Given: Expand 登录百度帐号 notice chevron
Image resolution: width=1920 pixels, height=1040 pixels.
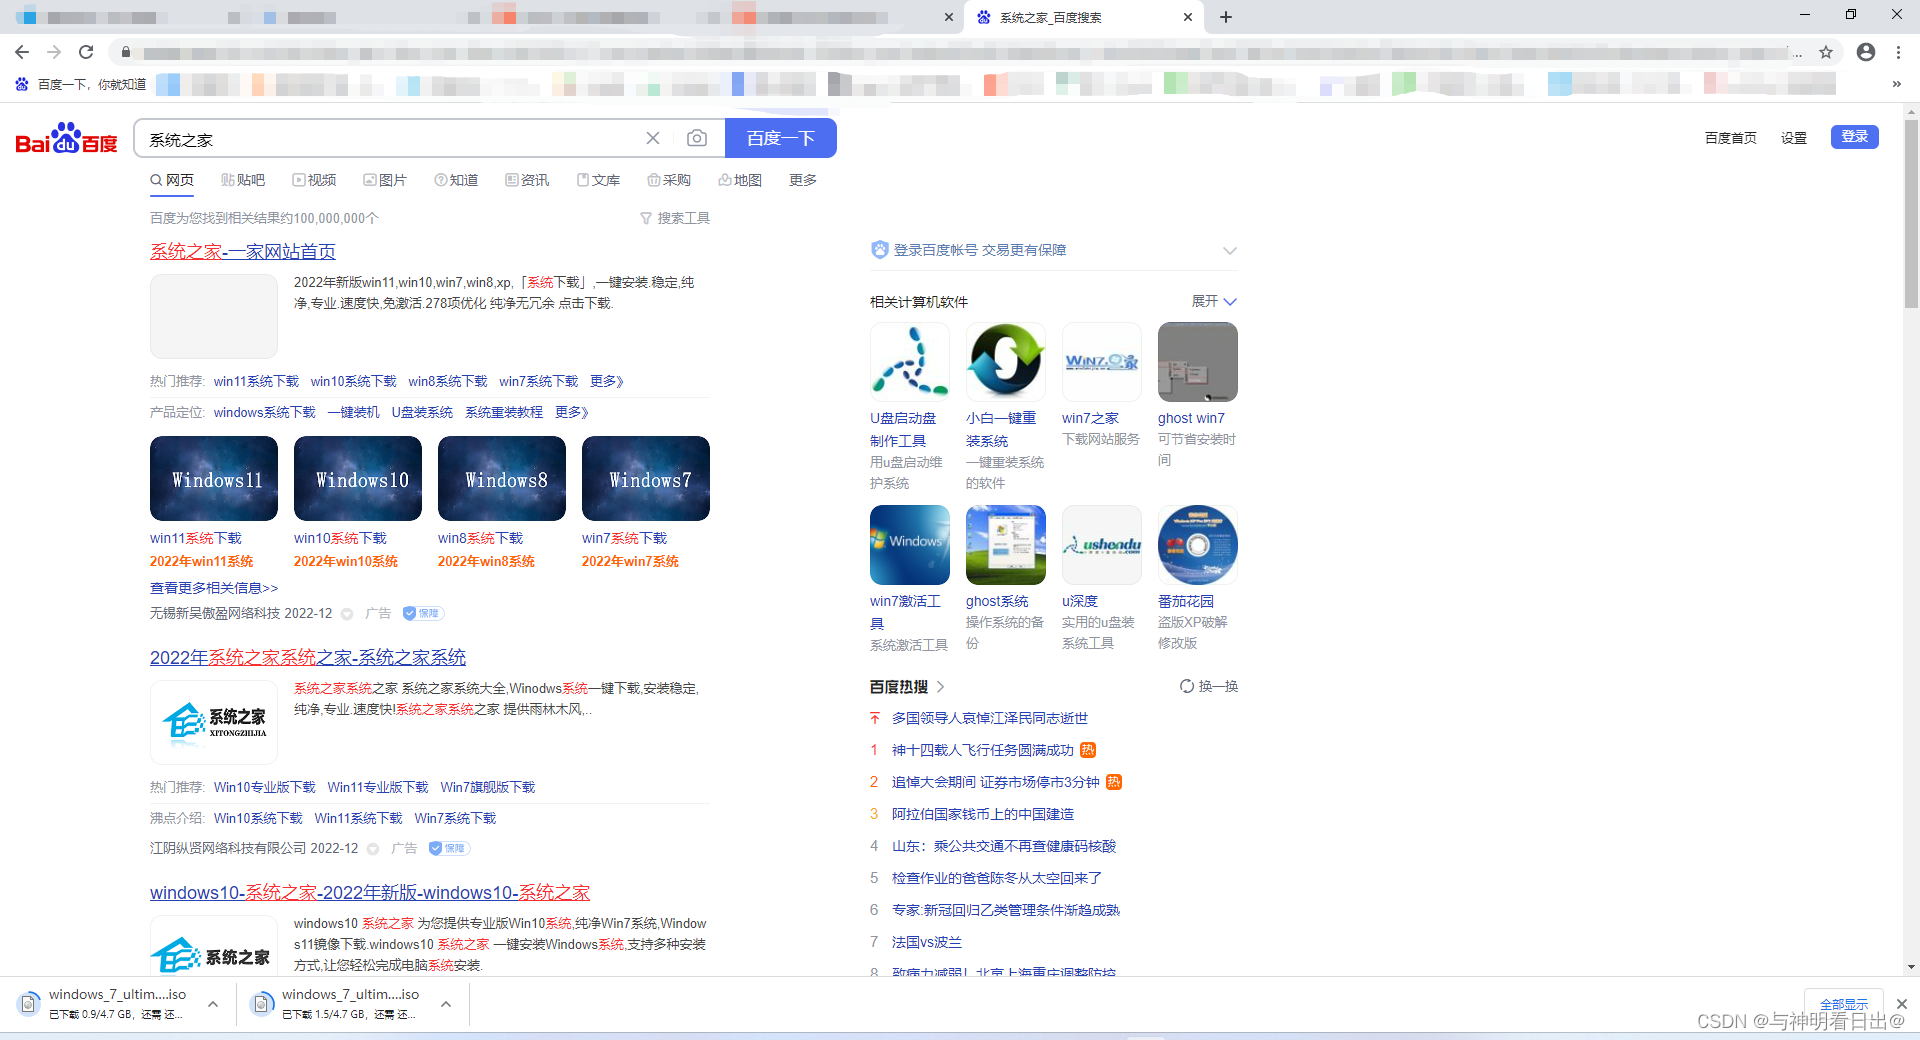Looking at the screenshot, I should pos(1230,250).
